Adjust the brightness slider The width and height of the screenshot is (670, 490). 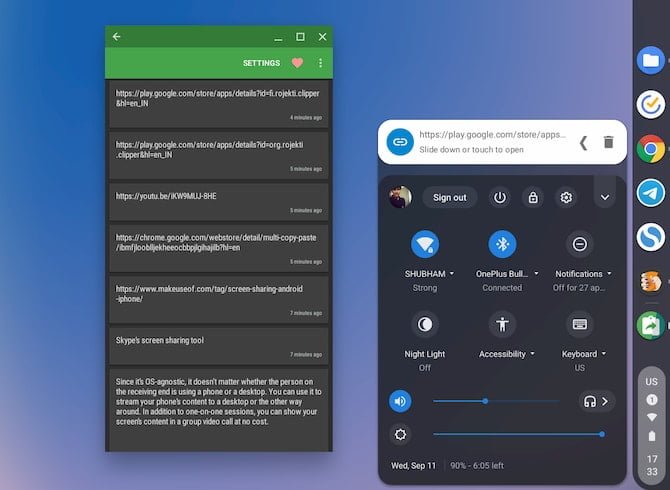[x=518, y=434]
